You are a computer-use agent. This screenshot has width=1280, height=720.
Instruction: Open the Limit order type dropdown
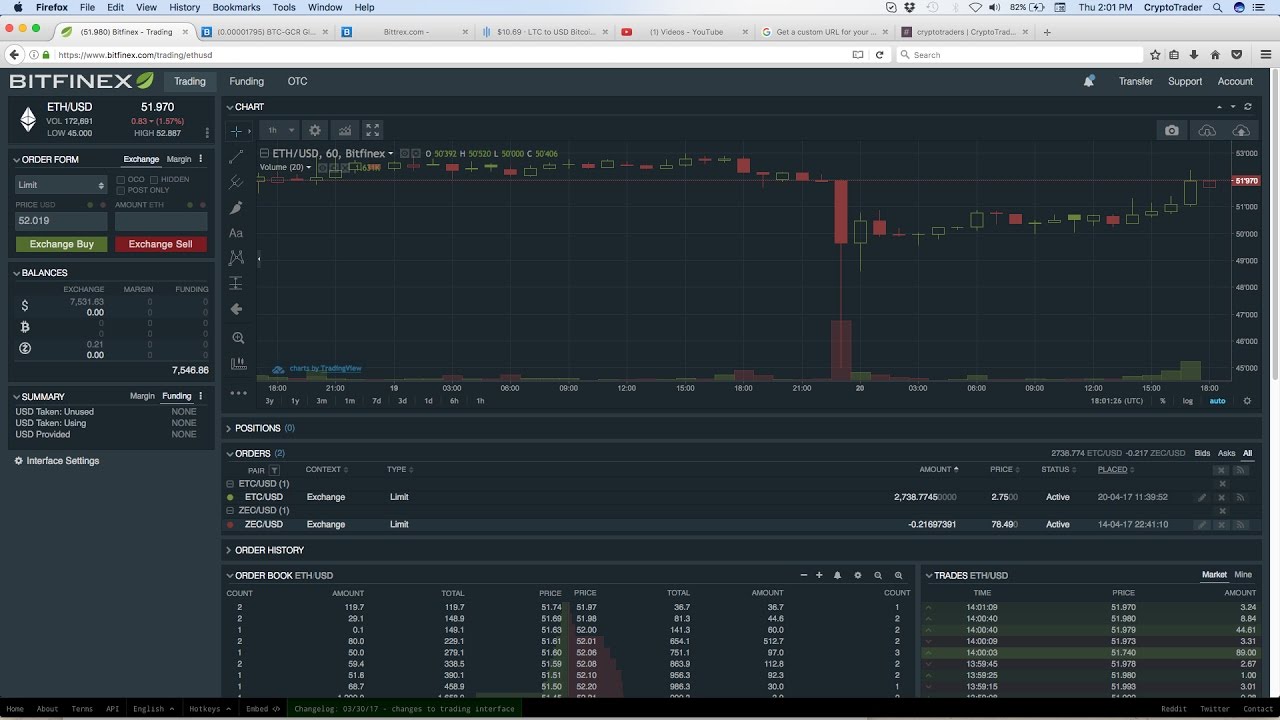coord(61,185)
